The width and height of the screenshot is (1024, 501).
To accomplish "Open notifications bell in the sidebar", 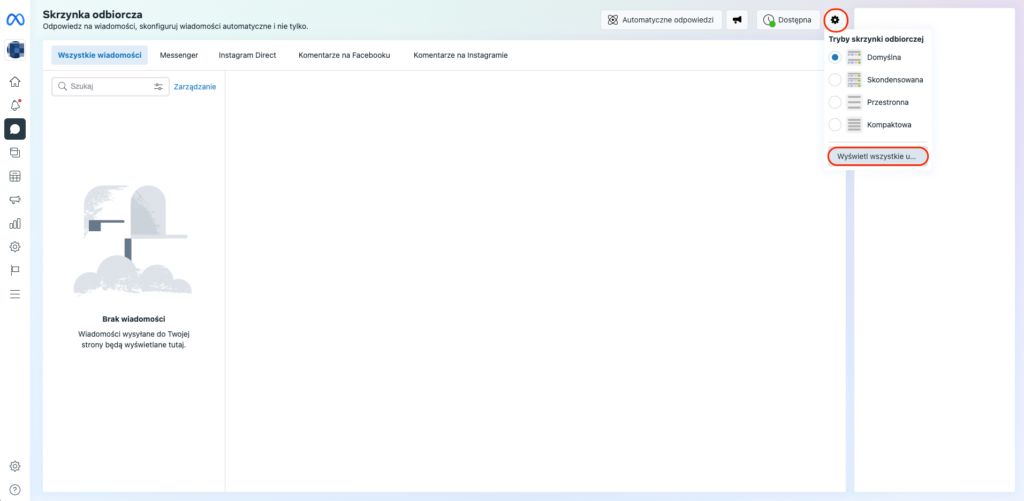I will point(15,105).
